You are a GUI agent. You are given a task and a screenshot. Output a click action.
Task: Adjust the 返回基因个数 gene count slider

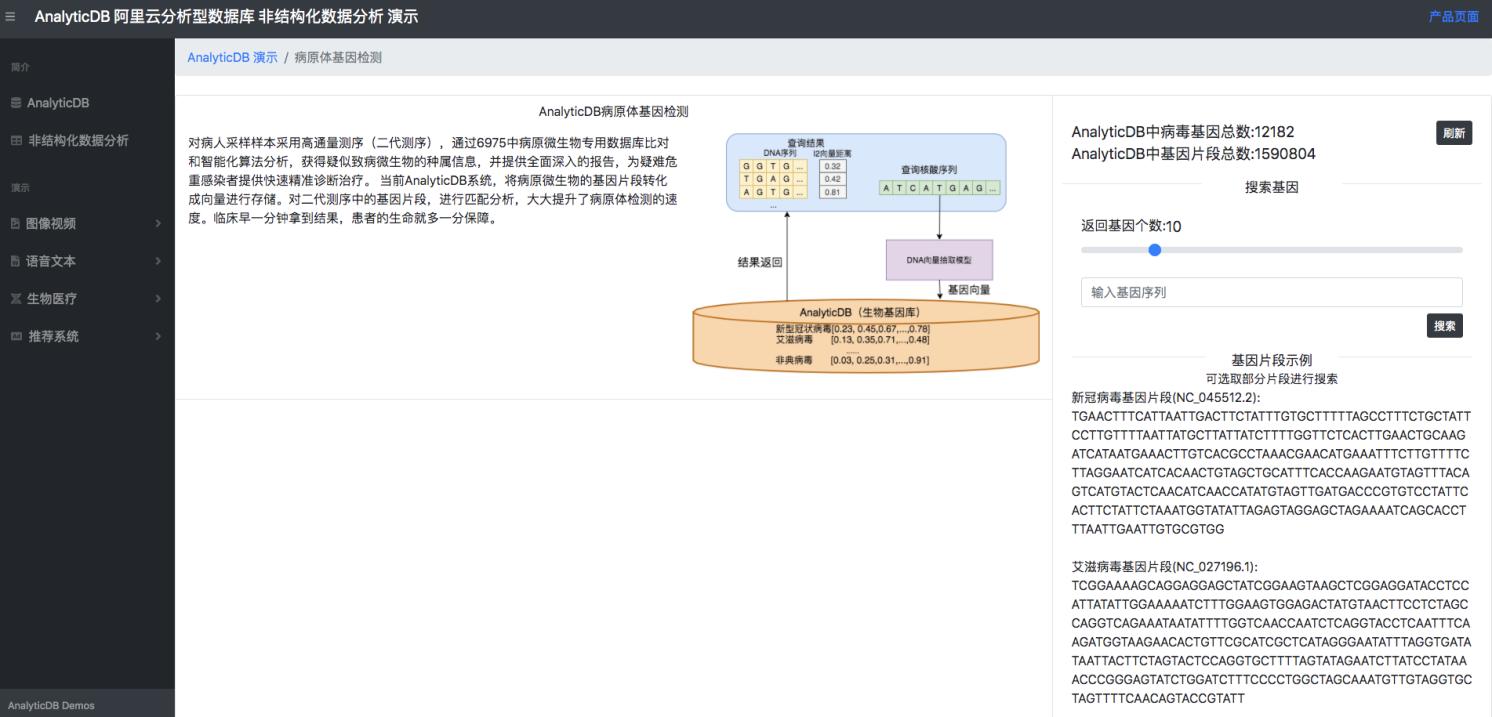pos(1154,250)
